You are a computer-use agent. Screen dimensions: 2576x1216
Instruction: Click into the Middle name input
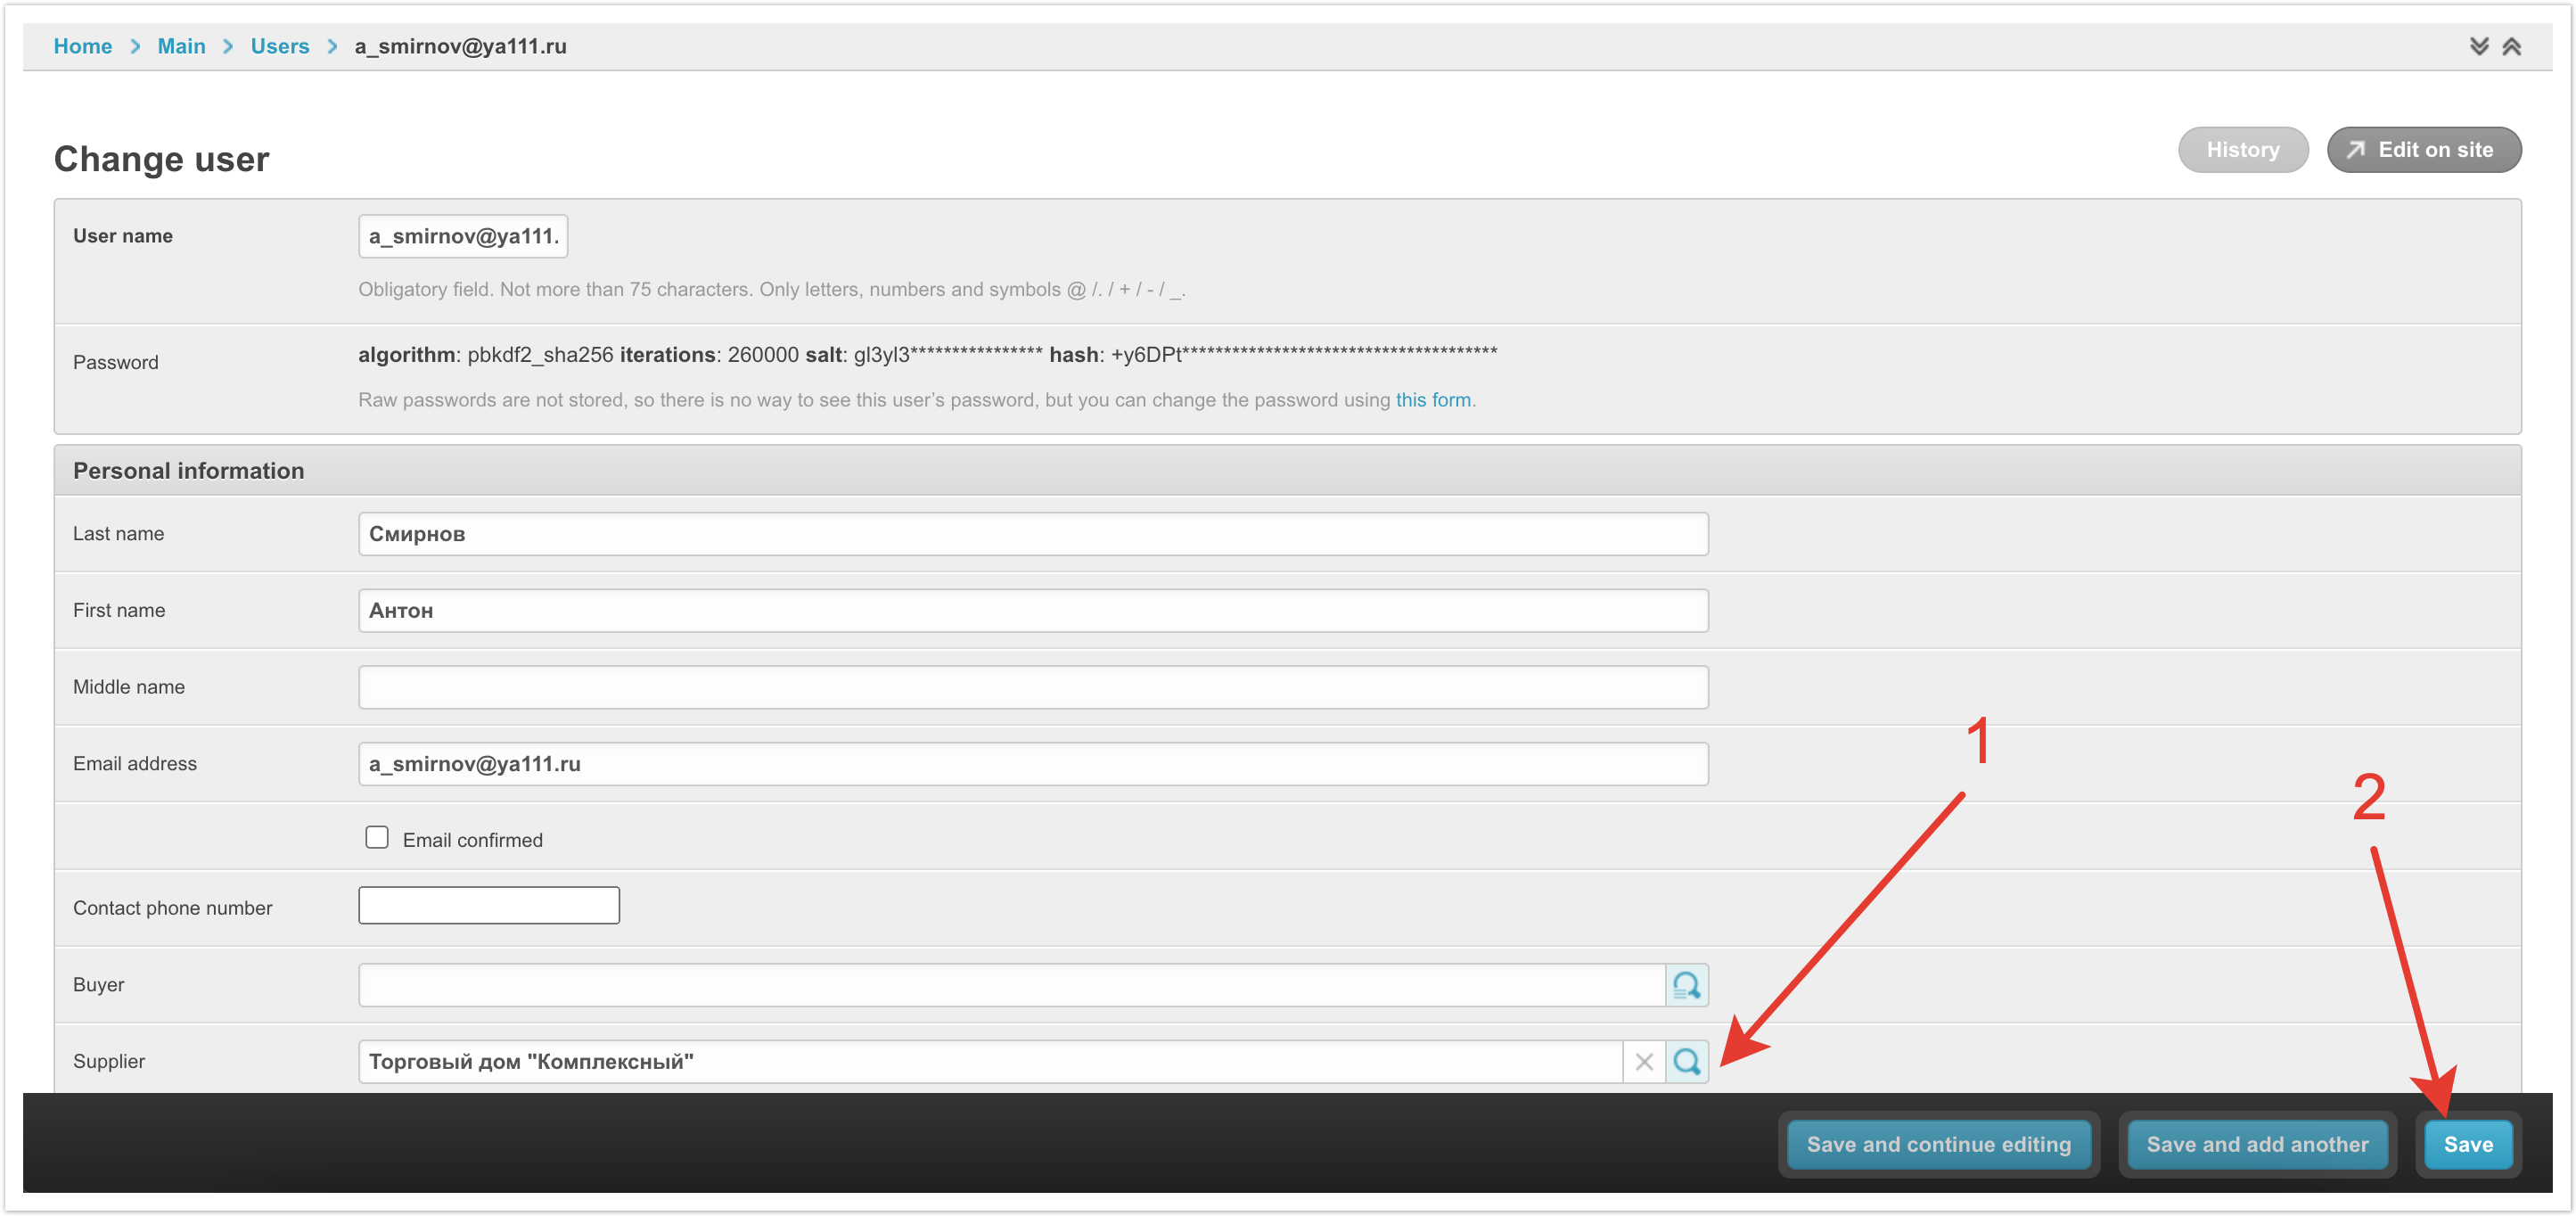click(x=1032, y=687)
